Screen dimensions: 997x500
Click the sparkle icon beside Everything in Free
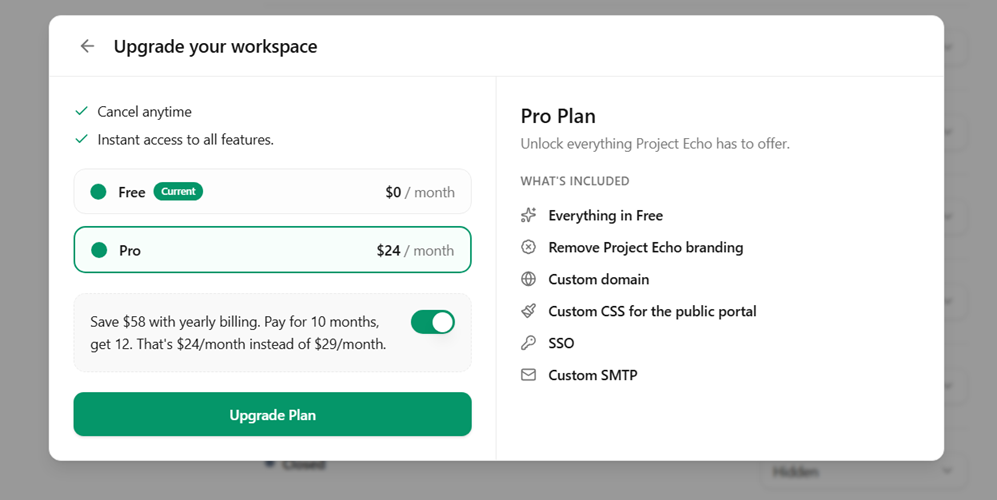(x=528, y=215)
